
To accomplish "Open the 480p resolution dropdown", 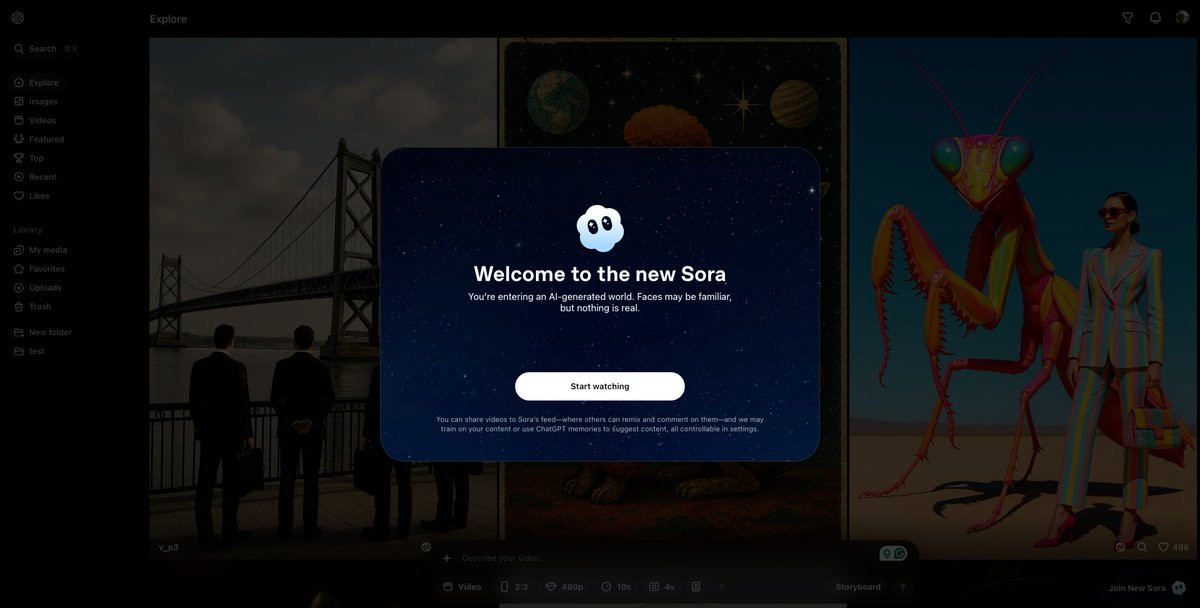I will (565, 587).
